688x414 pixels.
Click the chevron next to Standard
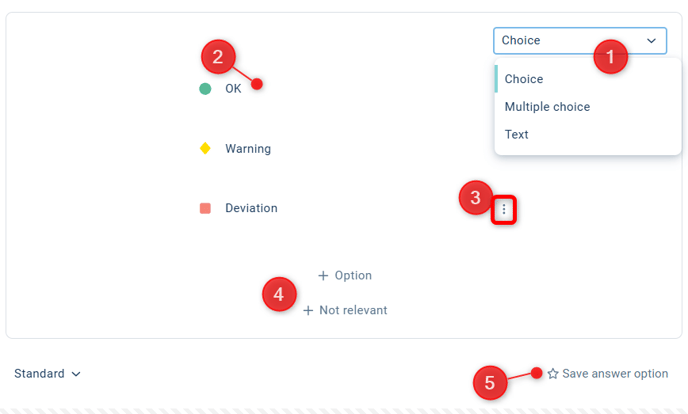tap(76, 374)
